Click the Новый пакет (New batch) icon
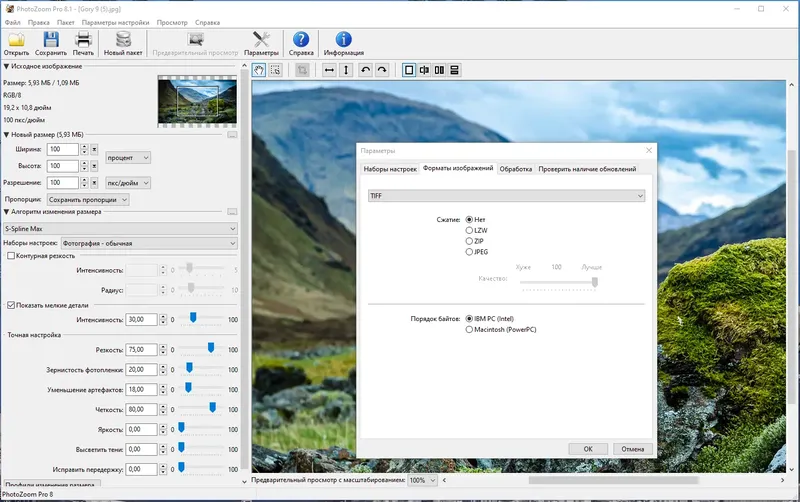The height and width of the screenshot is (502, 800). click(x=124, y=41)
